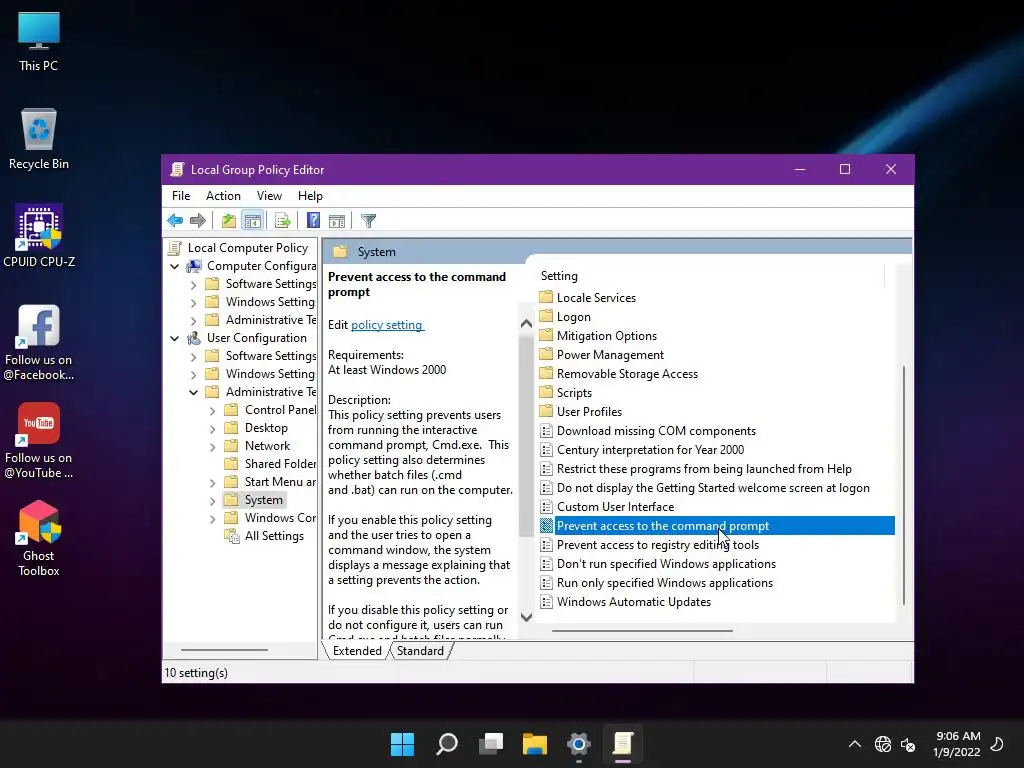Image resolution: width=1024 pixels, height=768 pixels.
Task: Click the policy setting link
Action: (x=387, y=325)
